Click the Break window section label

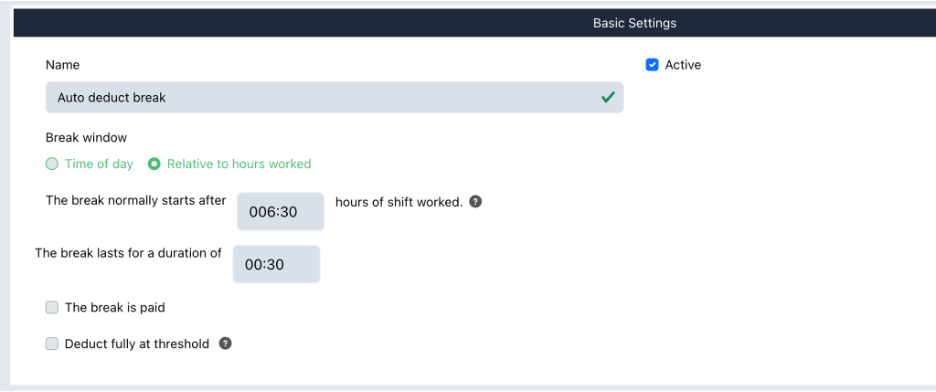tap(87, 137)
